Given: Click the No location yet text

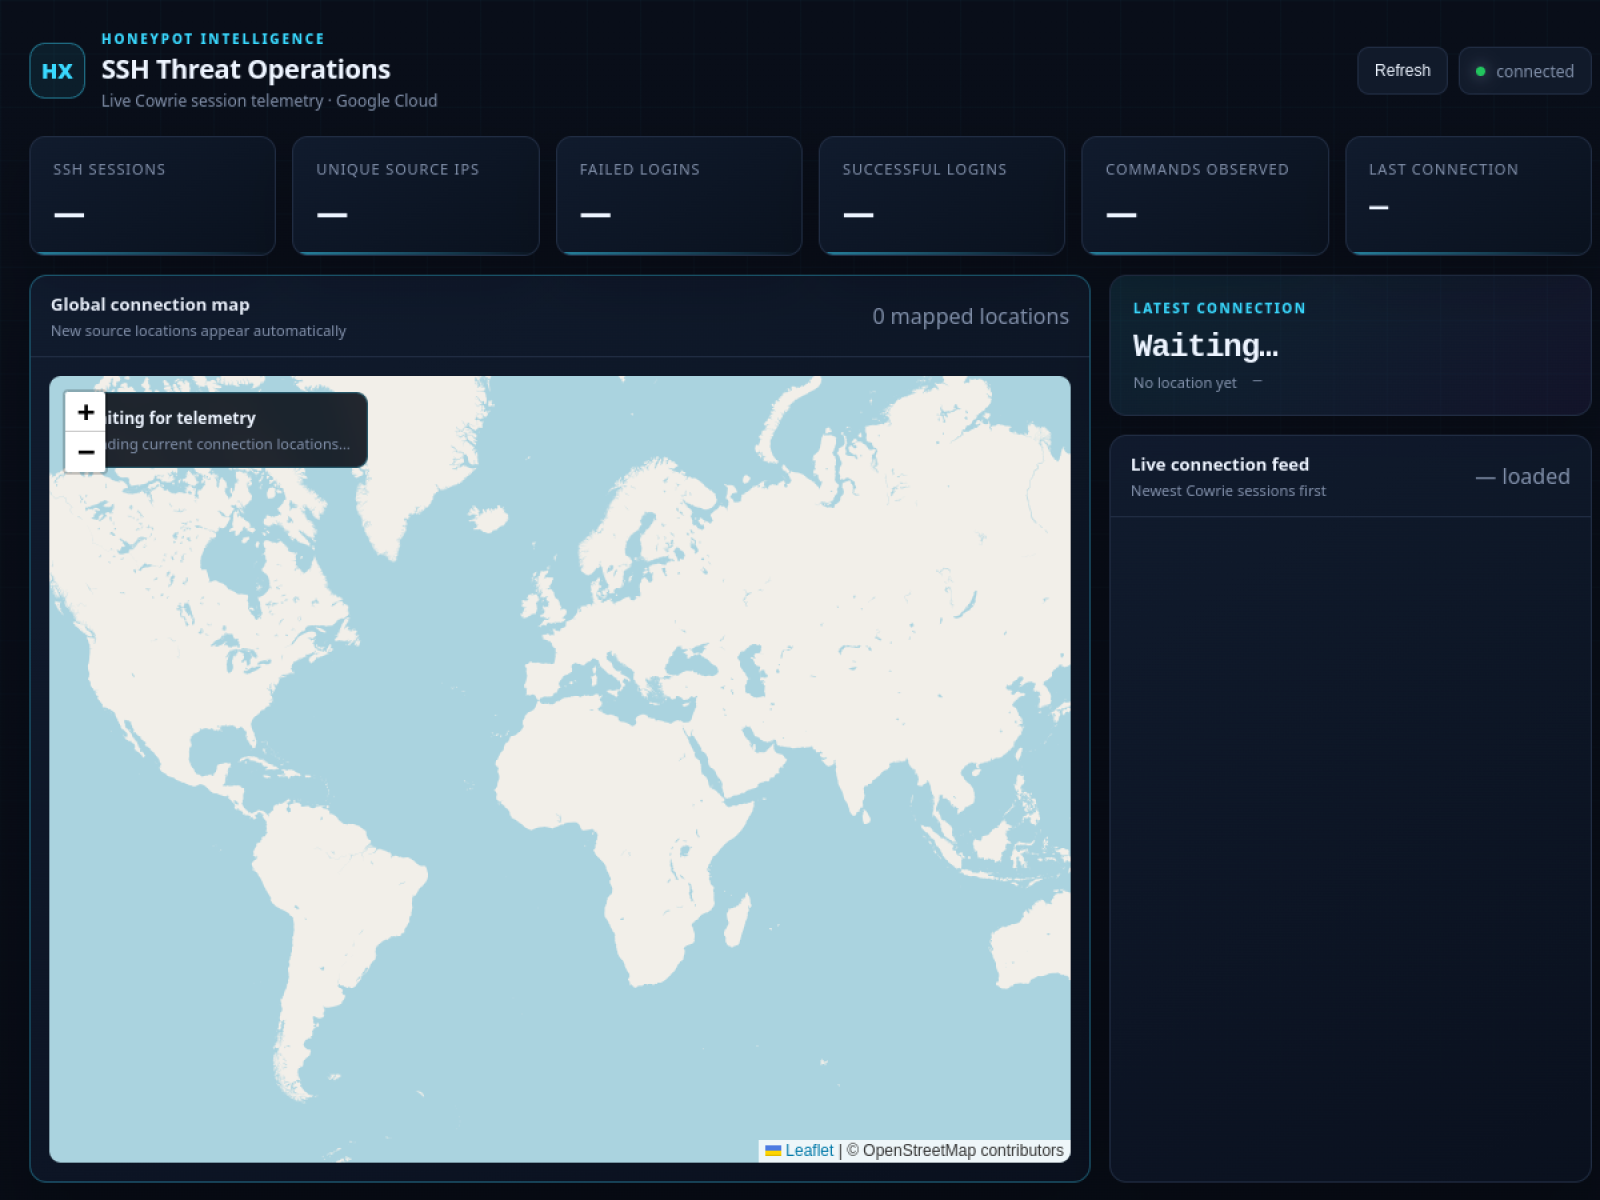Looking at the screenshot, I should 1185,383.
